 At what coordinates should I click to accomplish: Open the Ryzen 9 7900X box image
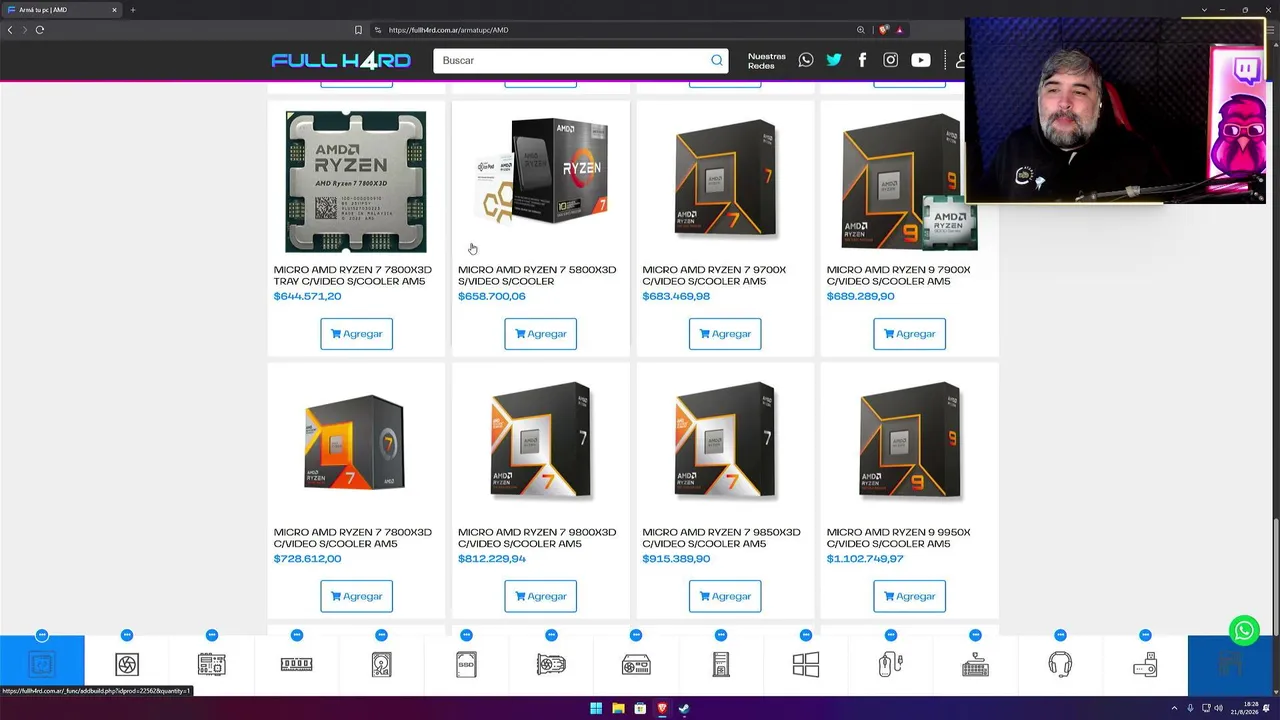908,181
